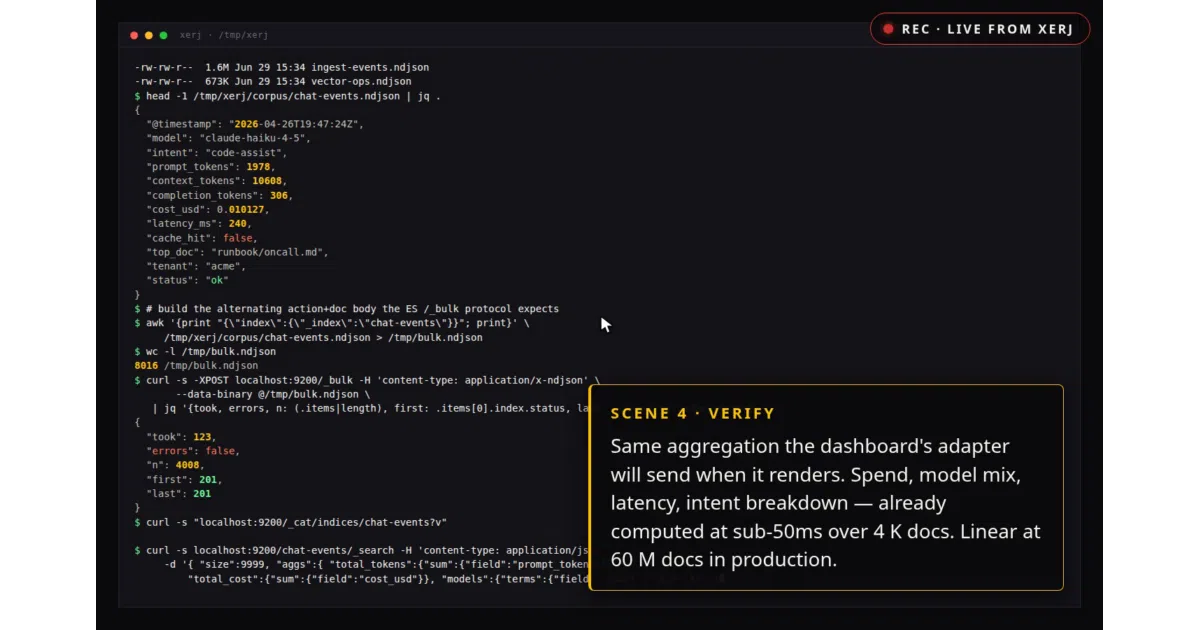Click the 'curl -s -XPOST localhost:9200/_bulk' command
The width and height of the screenshot is (1200, 630).
(367, 380)
